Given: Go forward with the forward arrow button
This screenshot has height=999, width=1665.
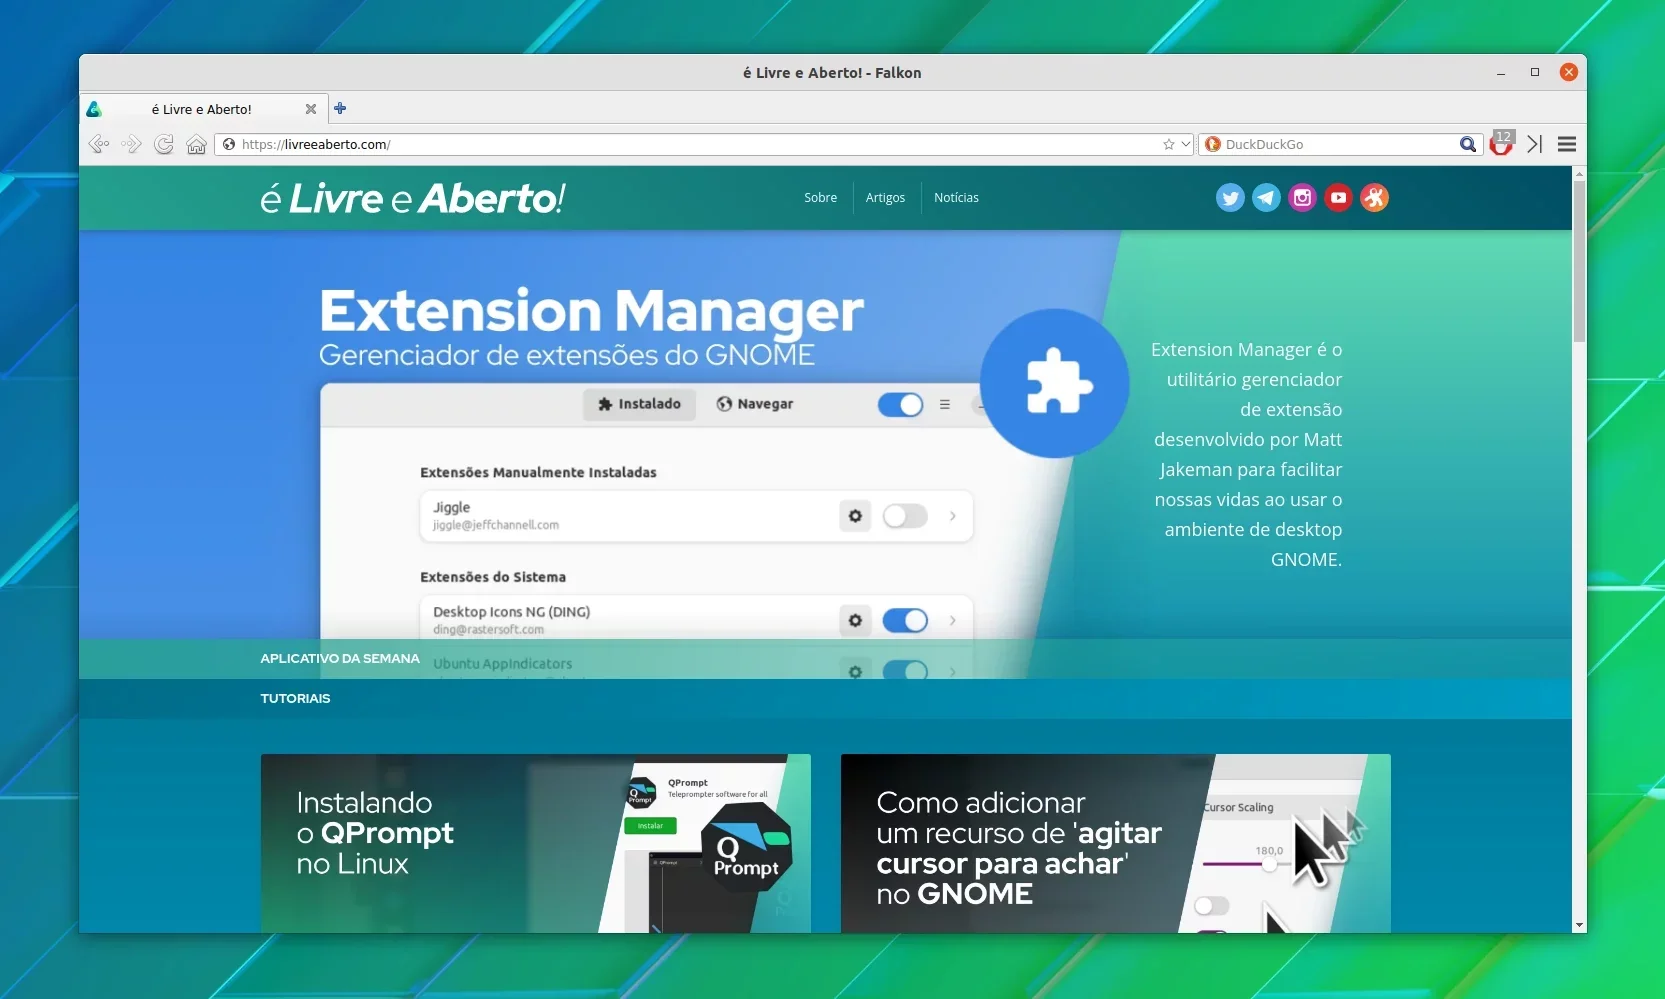Looking at the screenshot, I should point(131,144).
